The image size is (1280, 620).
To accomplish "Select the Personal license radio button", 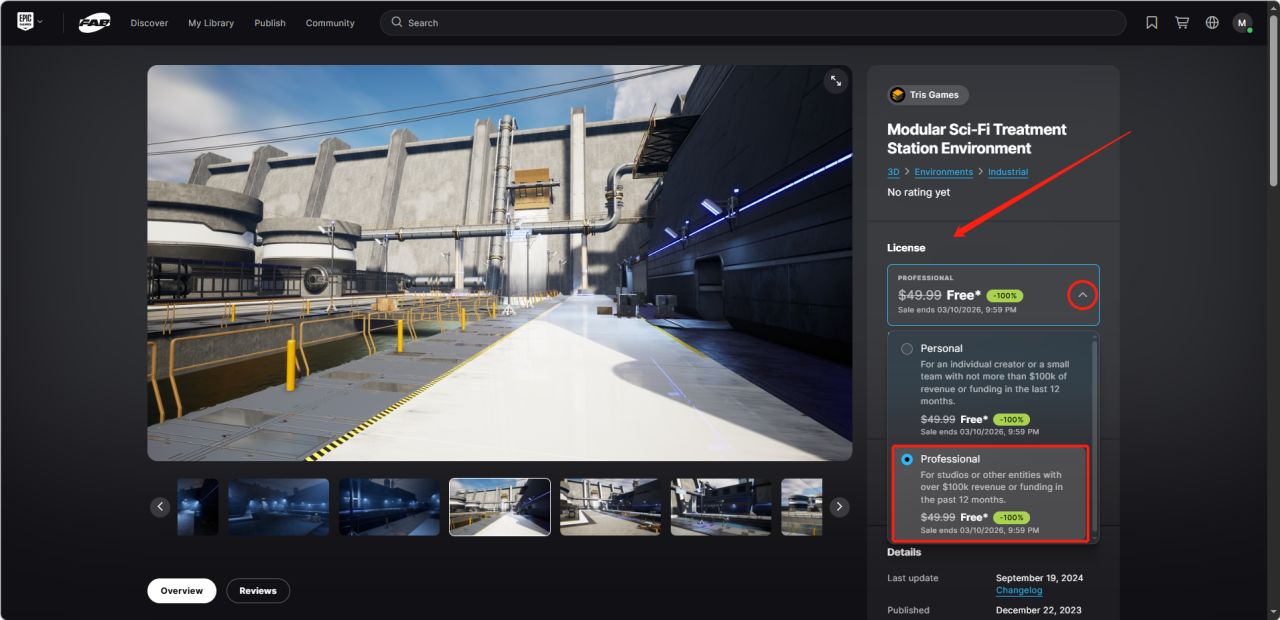I will coord(907,349).
